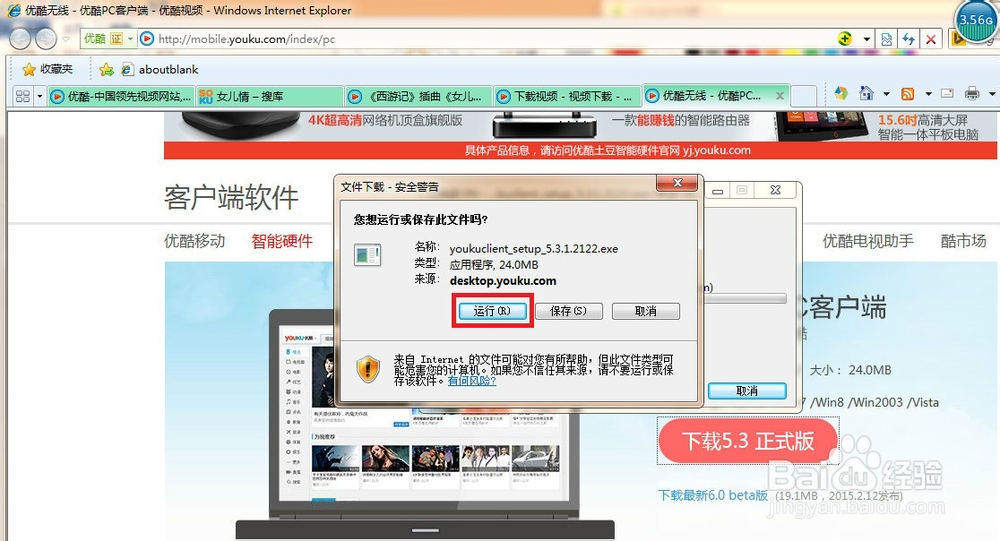Expand the RSS feeds dropdown arrow
1000x541 pixels.
928,94
